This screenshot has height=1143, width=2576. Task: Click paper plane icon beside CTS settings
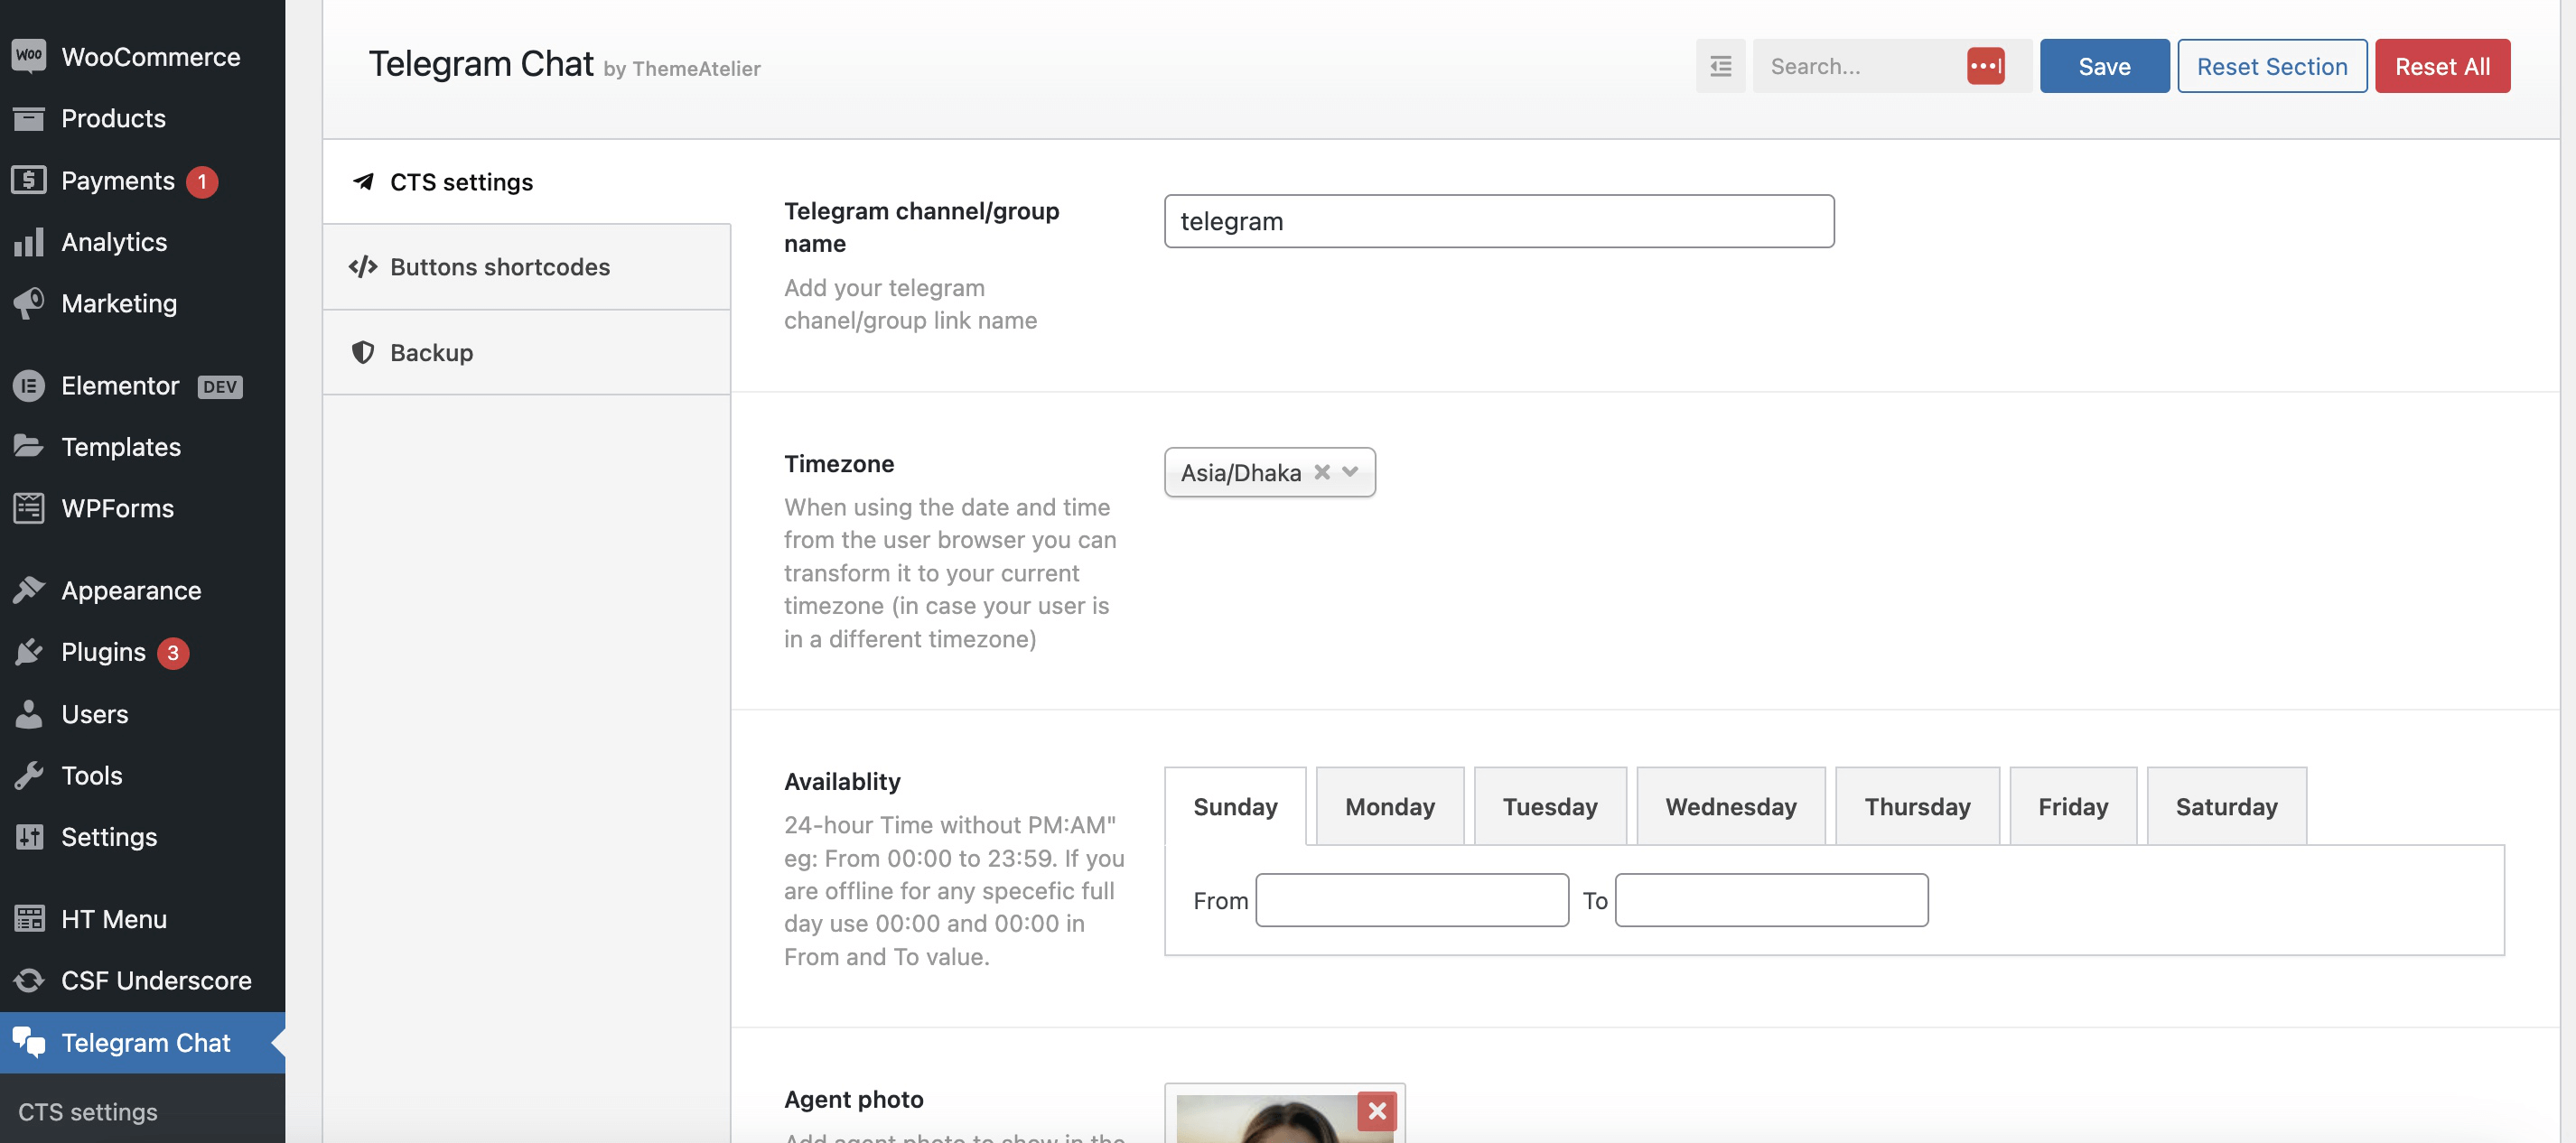(x=363, y=181)
